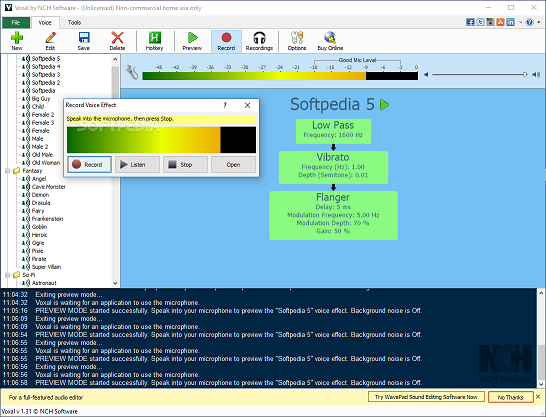Click the No Thanks button
Image resolution: width=546 pixels, height=417 pixels.
pyautogui.click(x=510, y=397)
